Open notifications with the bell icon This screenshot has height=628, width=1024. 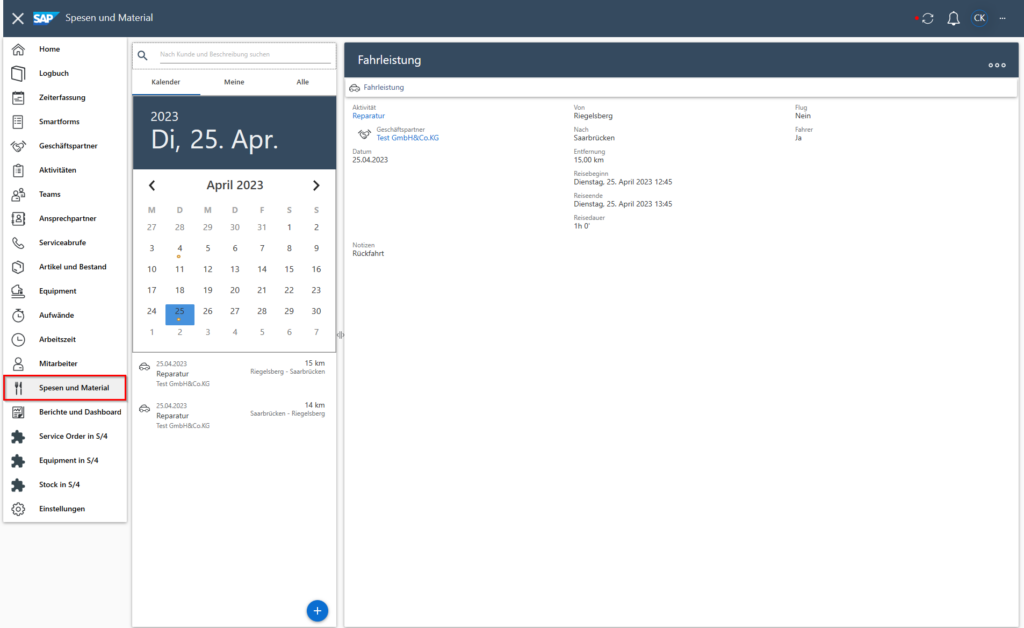coord(953,17)
